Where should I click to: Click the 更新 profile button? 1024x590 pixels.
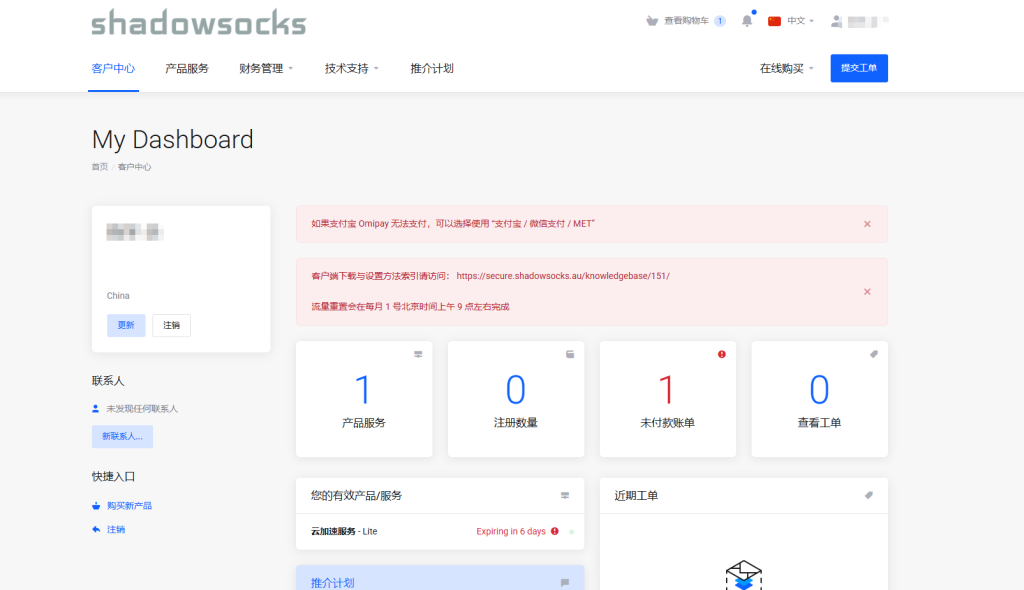(x=126, y=326)
